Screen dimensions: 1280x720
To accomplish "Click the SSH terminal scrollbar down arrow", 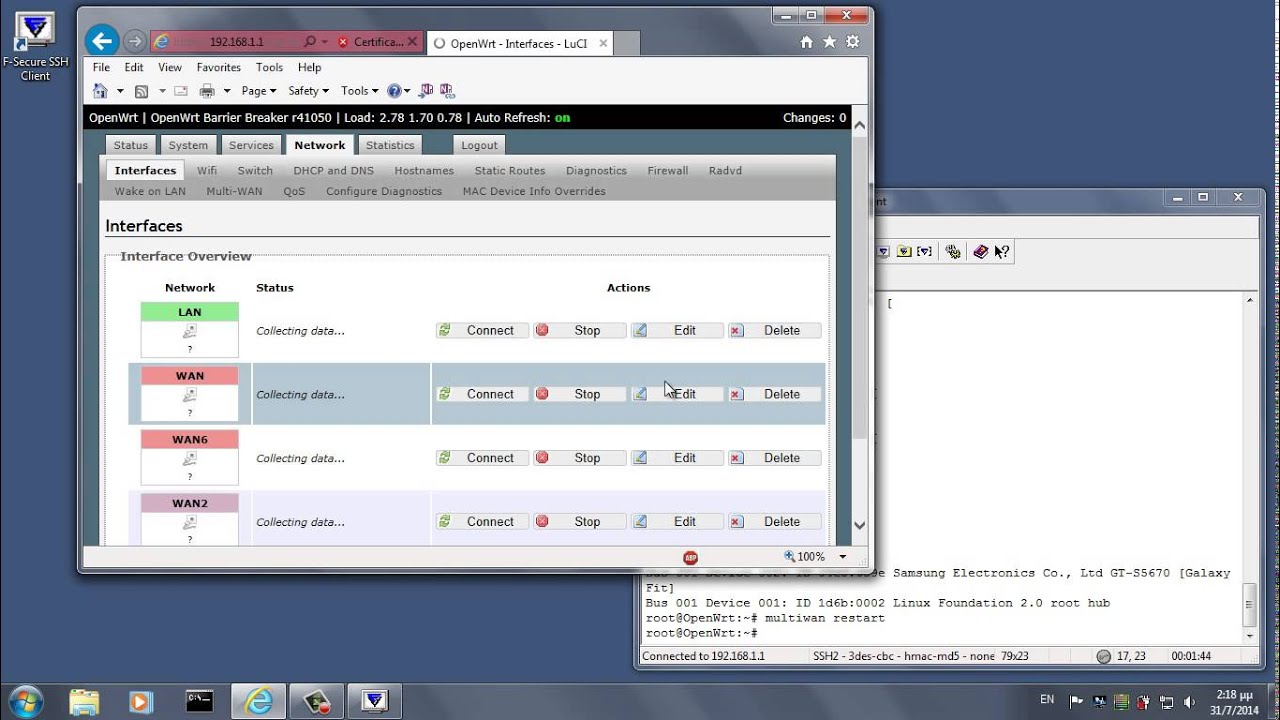I will click(1249, 635).
